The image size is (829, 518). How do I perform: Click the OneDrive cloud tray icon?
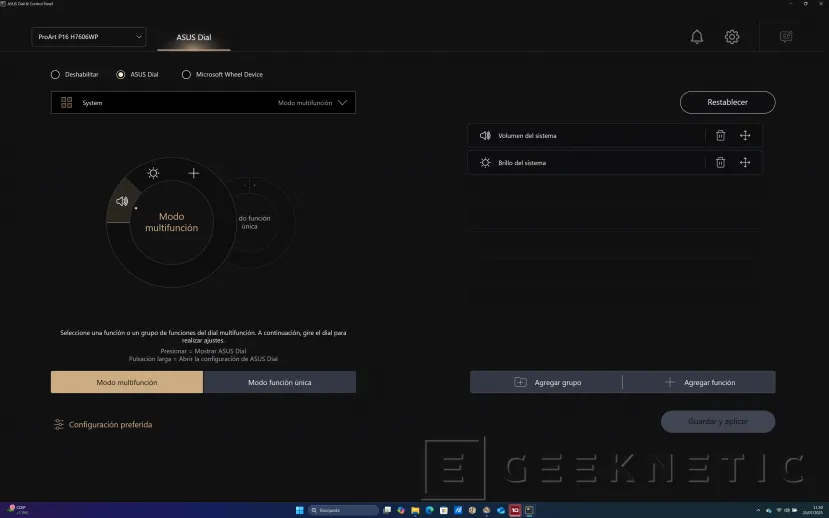(x=769, y=511)
